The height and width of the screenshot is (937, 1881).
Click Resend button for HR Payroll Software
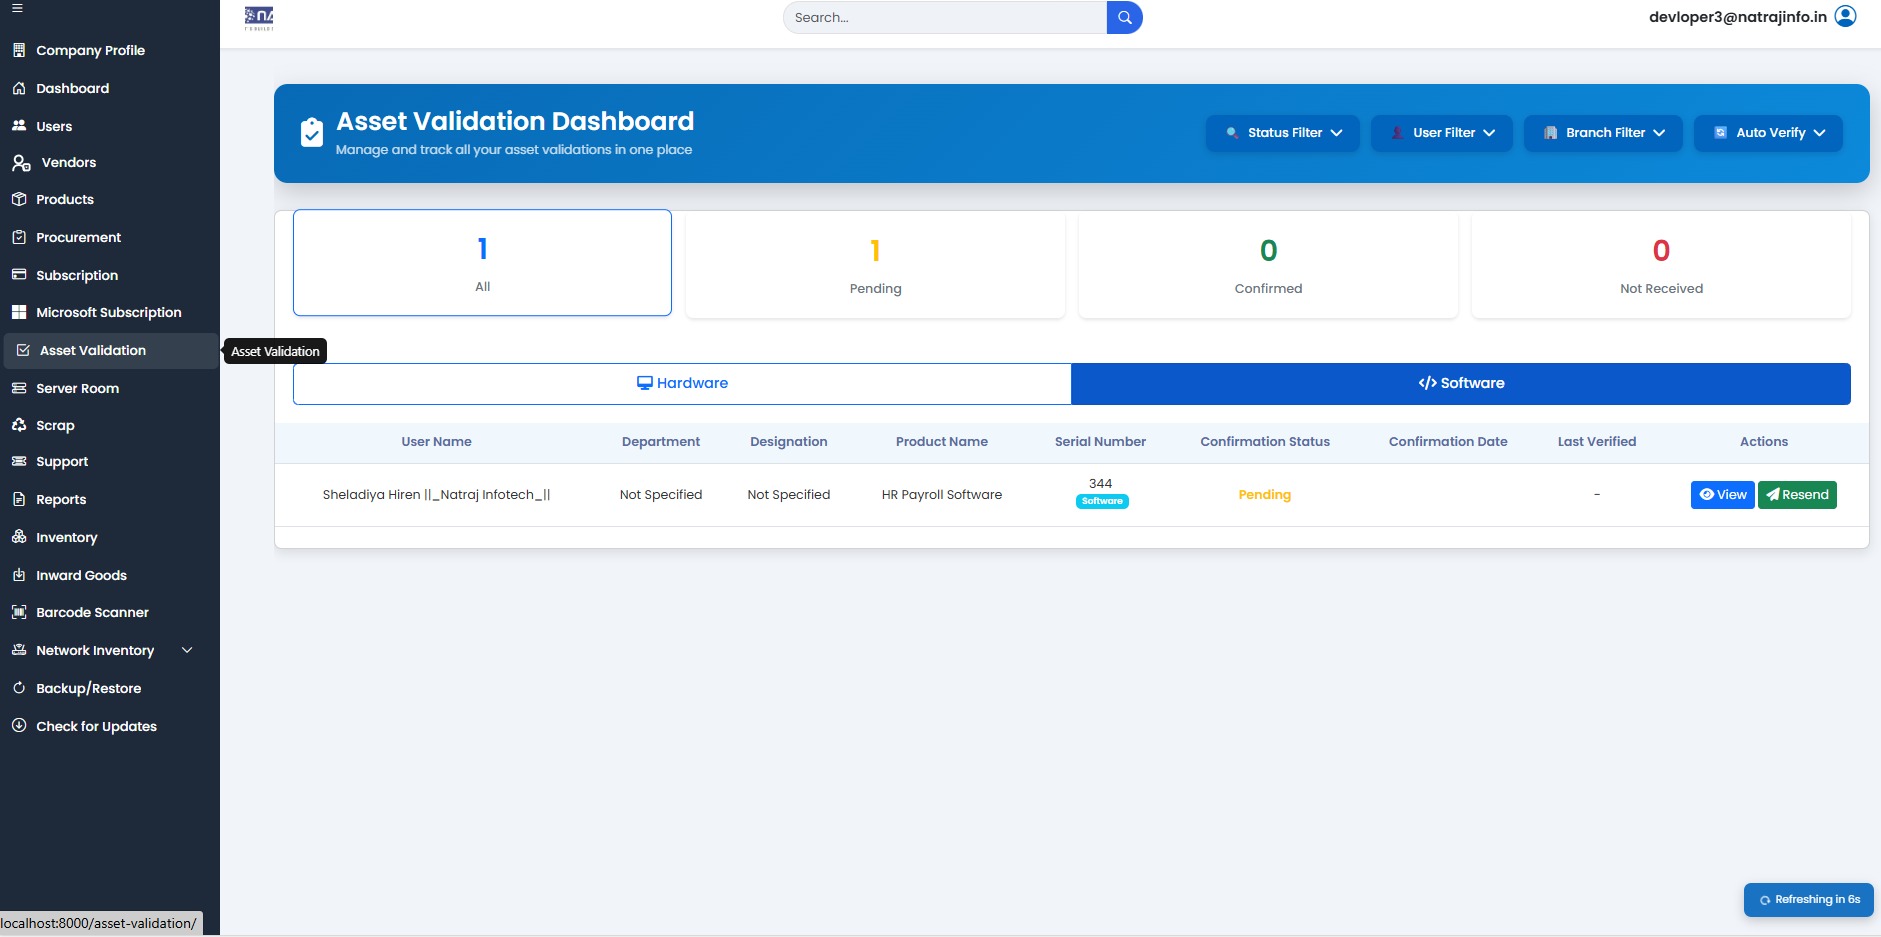pos(1797,495)
